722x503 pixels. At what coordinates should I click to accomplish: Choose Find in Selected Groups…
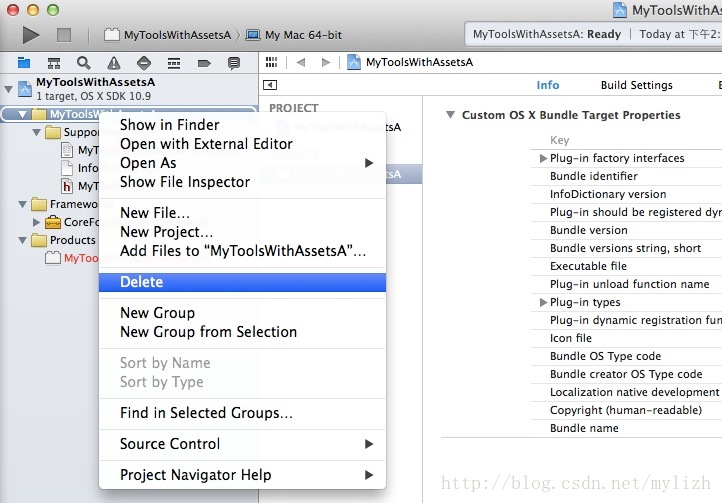coord(242,413)
